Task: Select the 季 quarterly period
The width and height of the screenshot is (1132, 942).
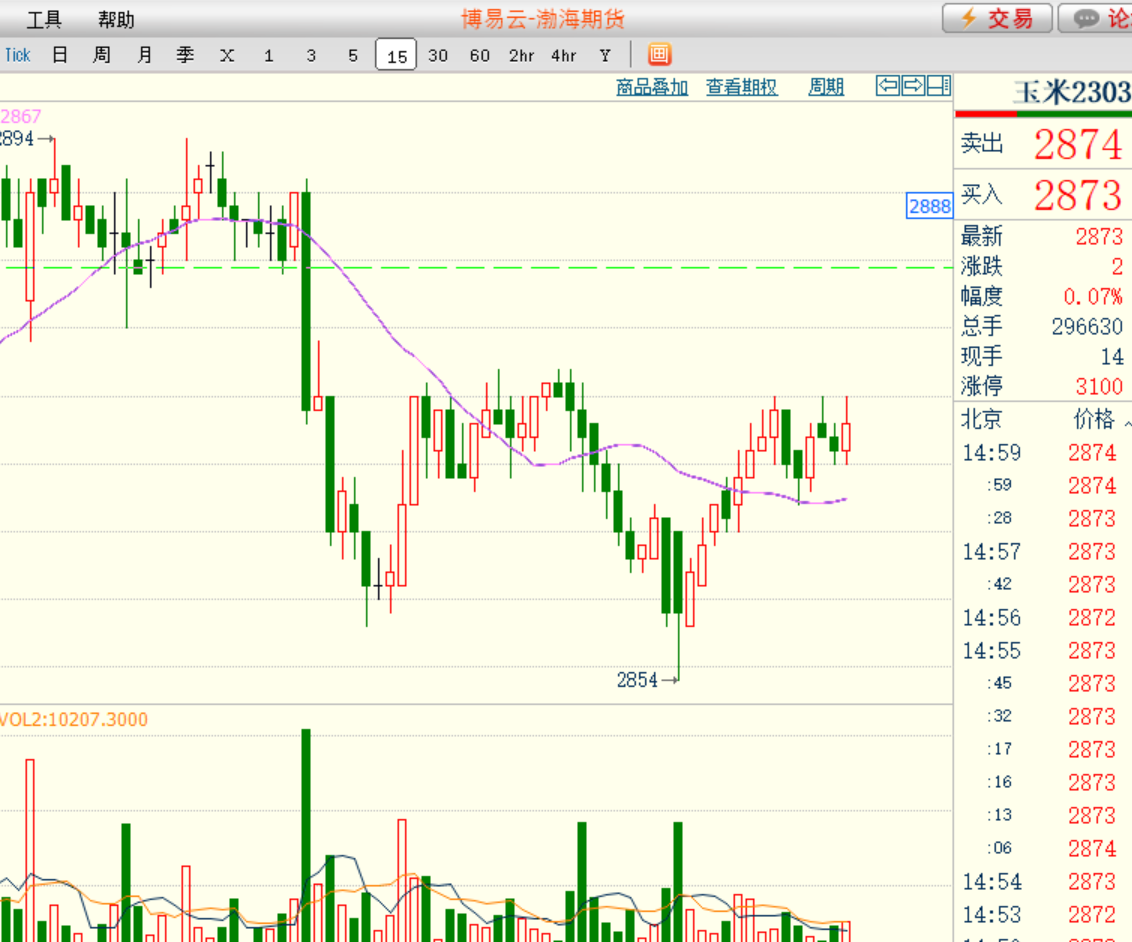Action: 186,55
